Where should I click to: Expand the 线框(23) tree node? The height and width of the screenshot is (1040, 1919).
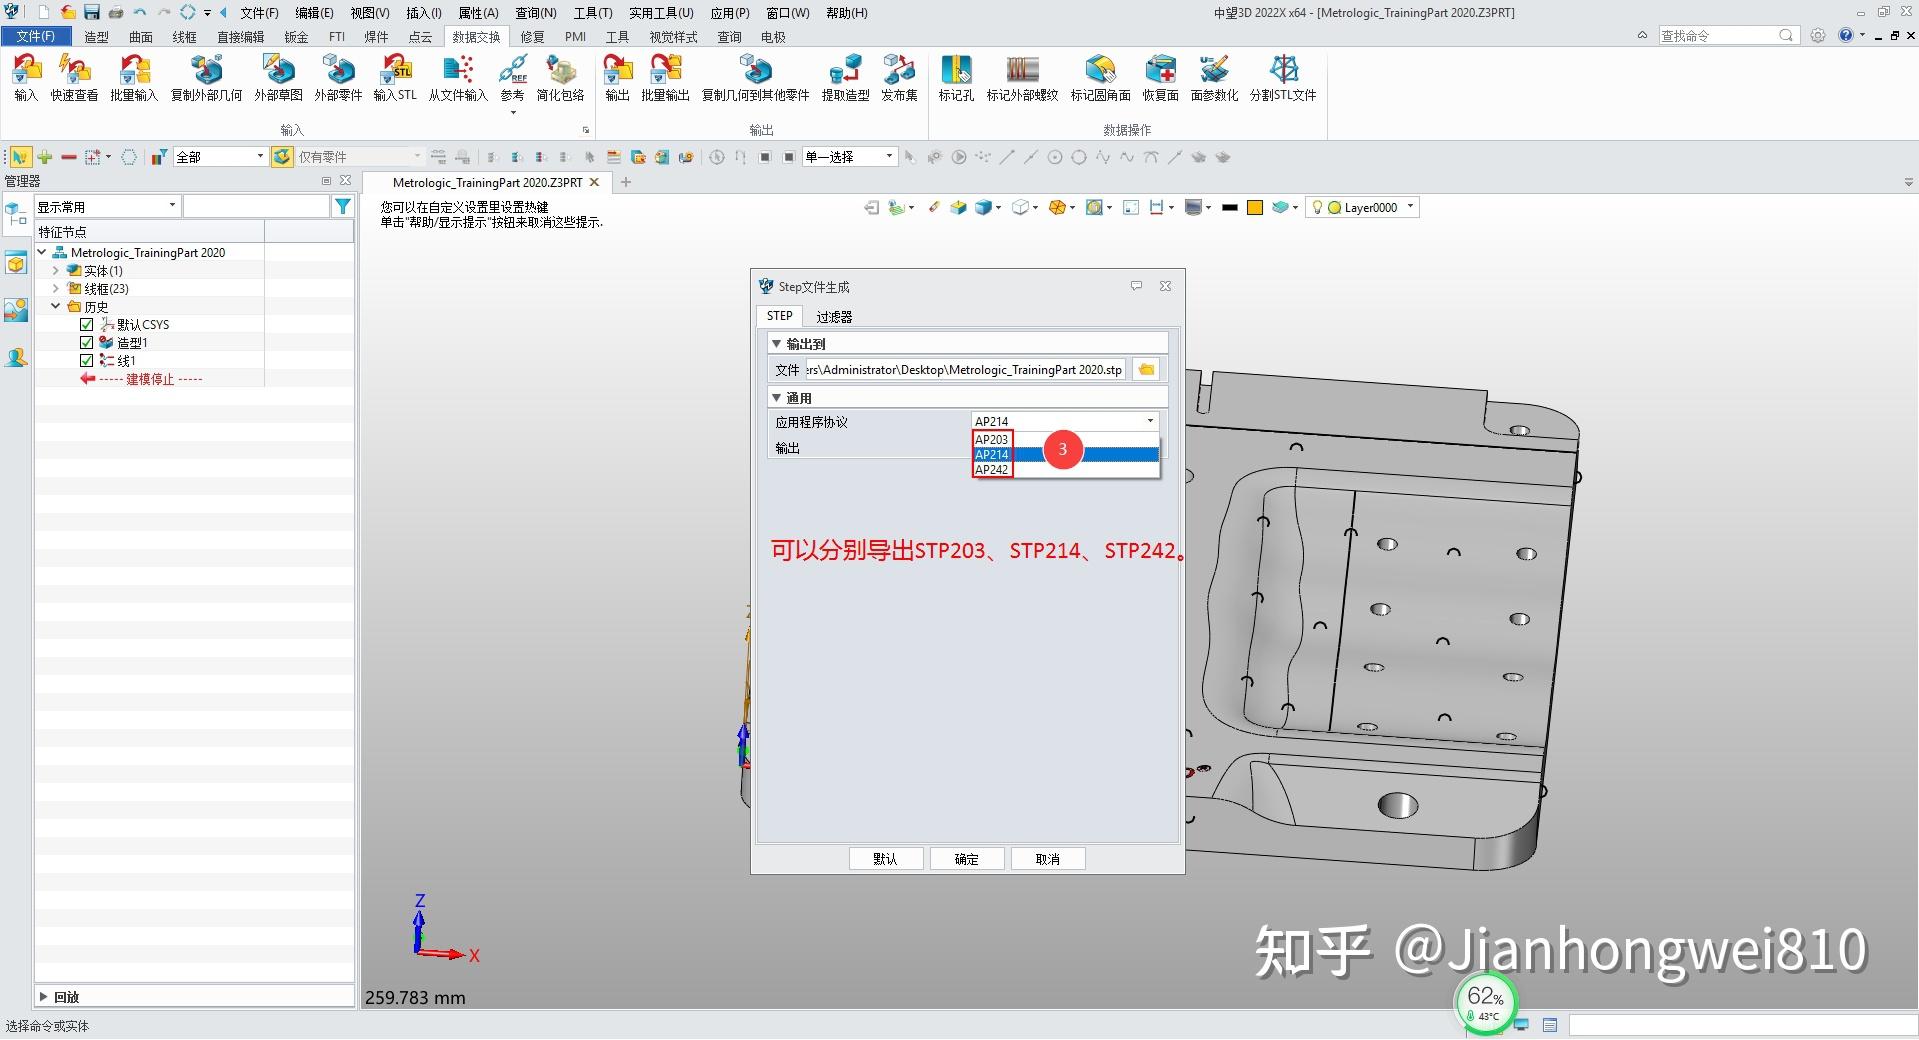tap(56, 288)
